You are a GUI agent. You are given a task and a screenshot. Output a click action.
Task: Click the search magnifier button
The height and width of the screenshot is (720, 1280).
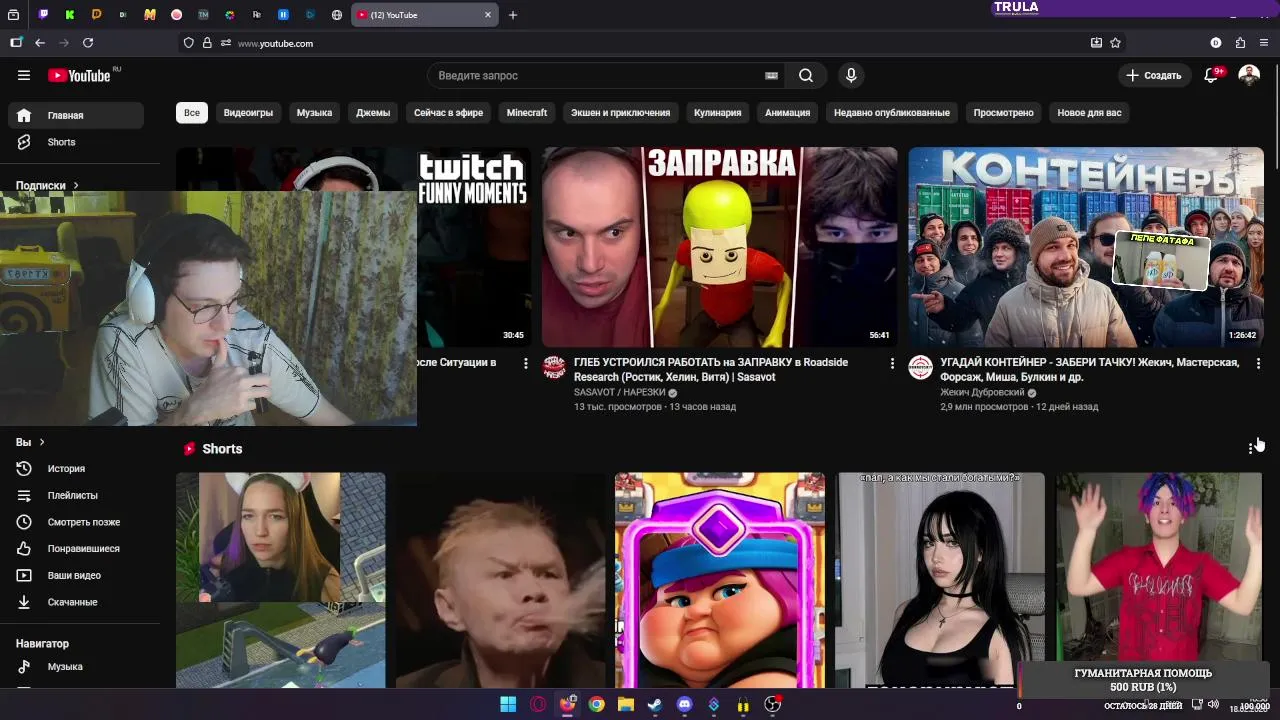pos(806,75)
